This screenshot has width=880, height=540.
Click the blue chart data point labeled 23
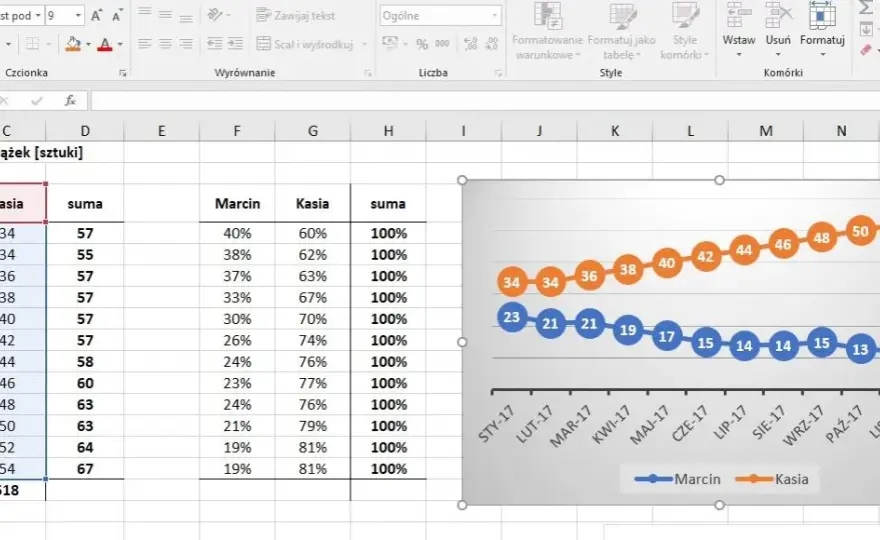point(511,317)
